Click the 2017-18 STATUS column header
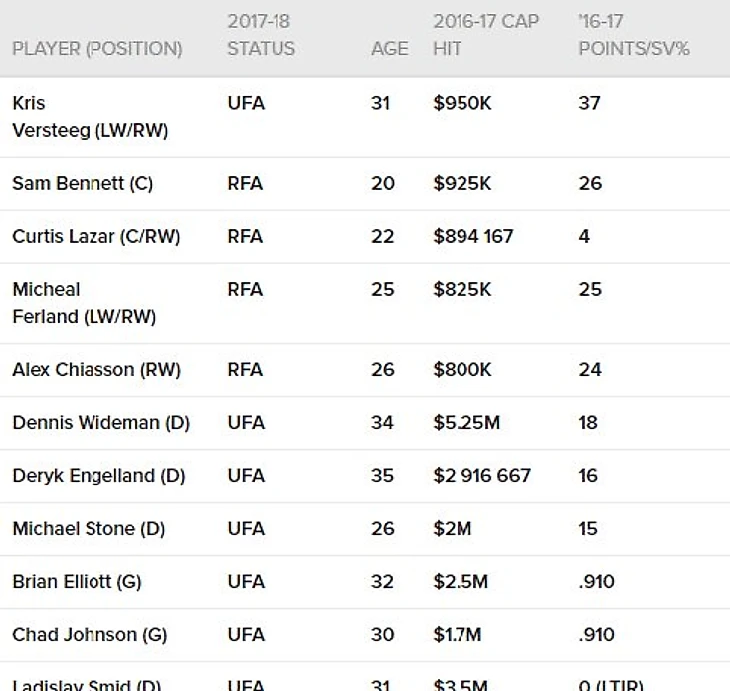The height and width of the screenshot is (691, 730). tap(261, 35)
